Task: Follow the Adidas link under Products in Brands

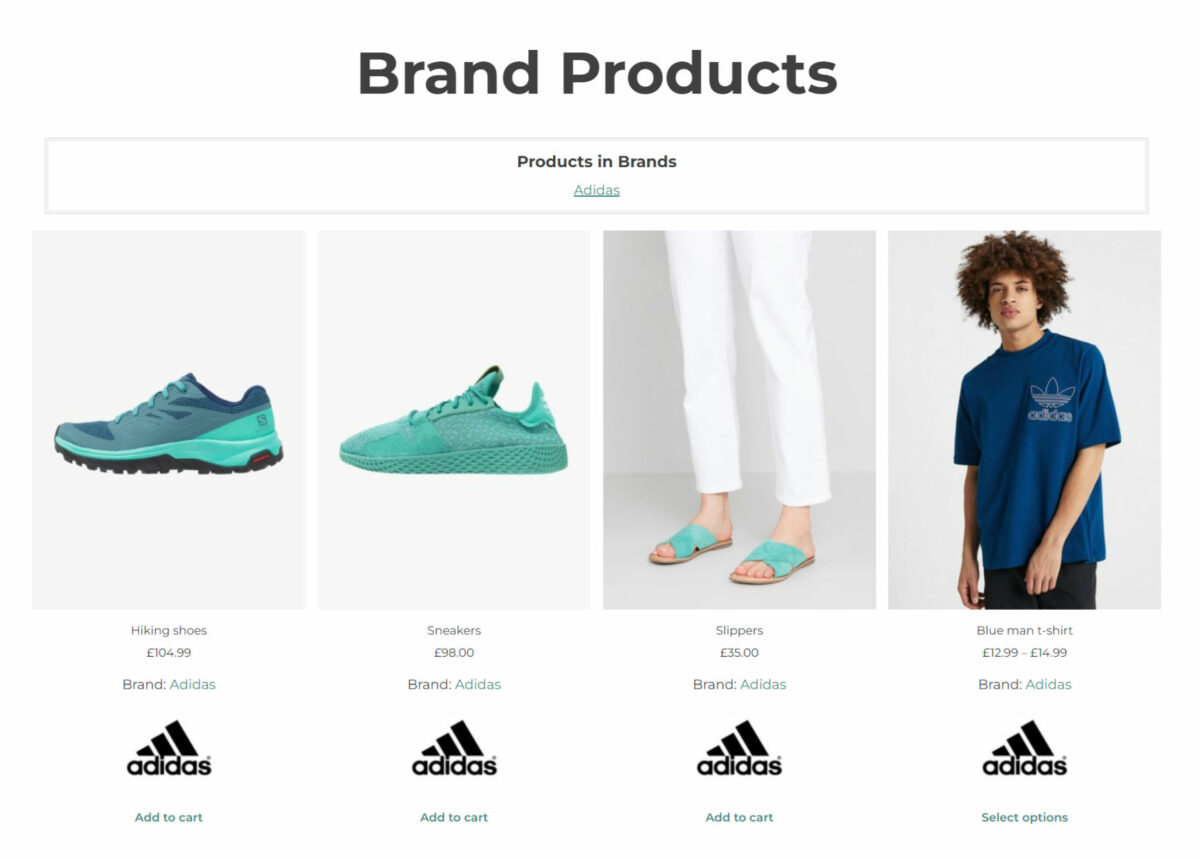Action: click(x=597, y=190)
